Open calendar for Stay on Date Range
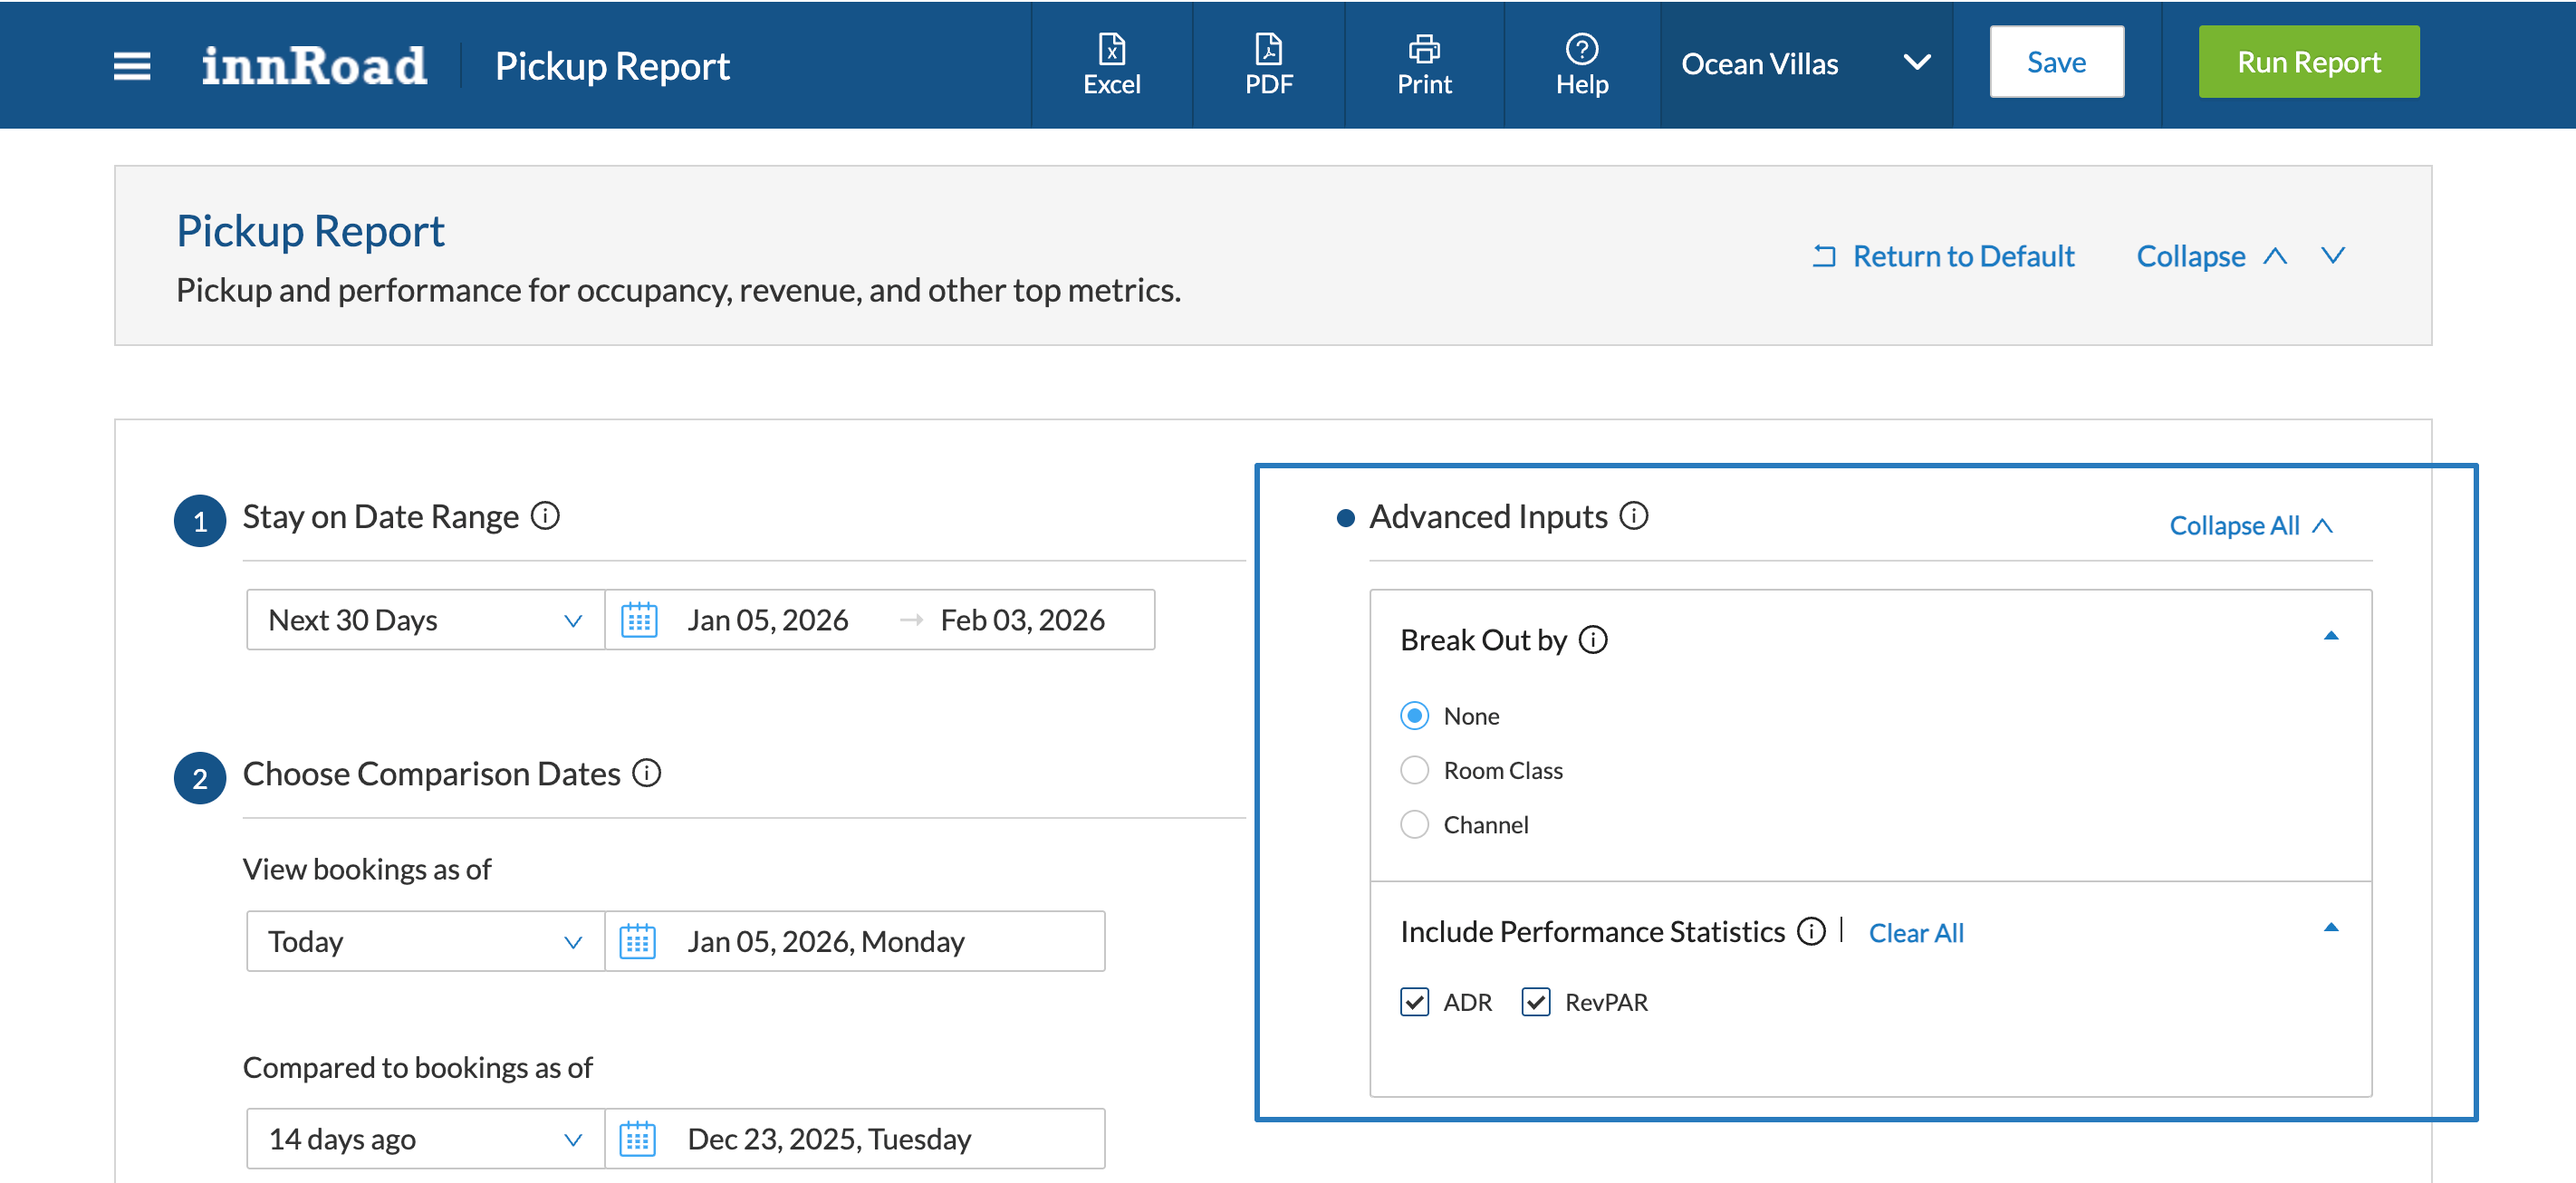2576x1183 pixels. (639, 620)
